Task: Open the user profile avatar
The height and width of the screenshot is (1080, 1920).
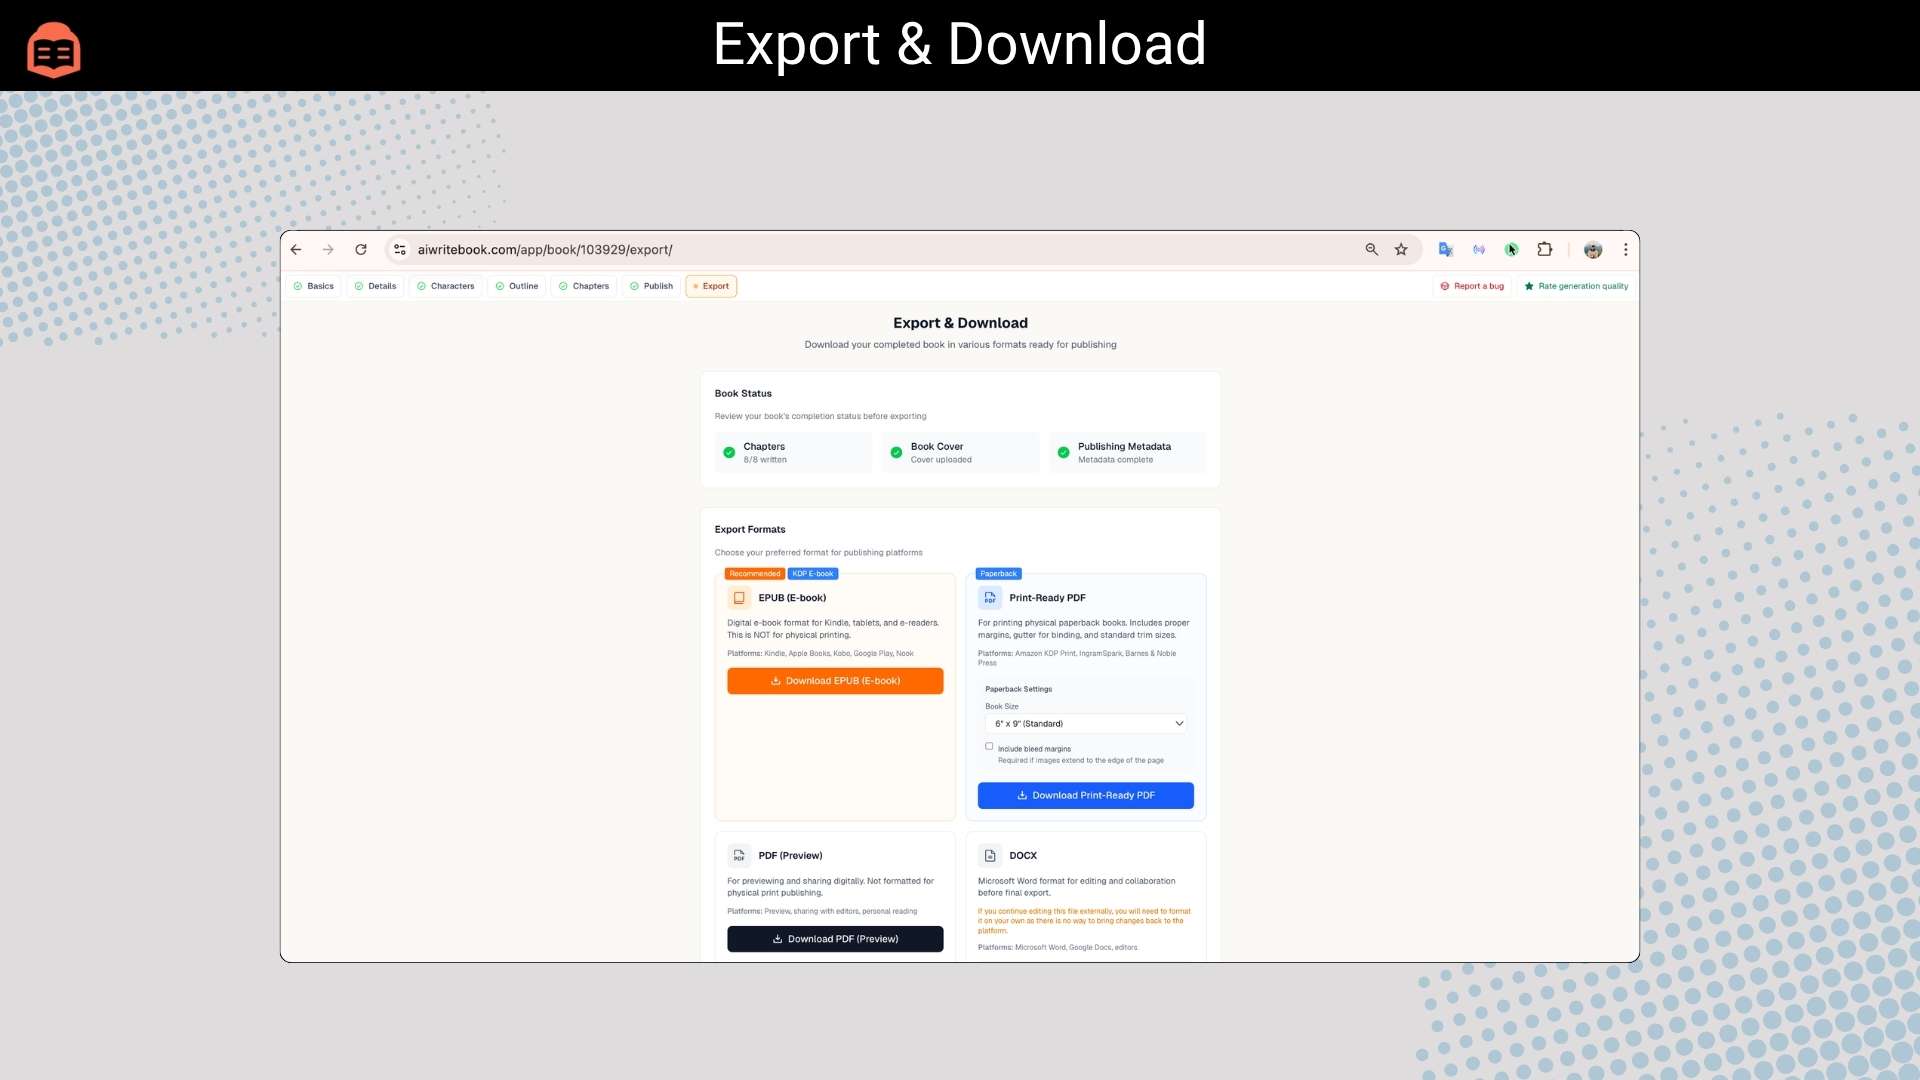Action: click(x=1593, y=250)
